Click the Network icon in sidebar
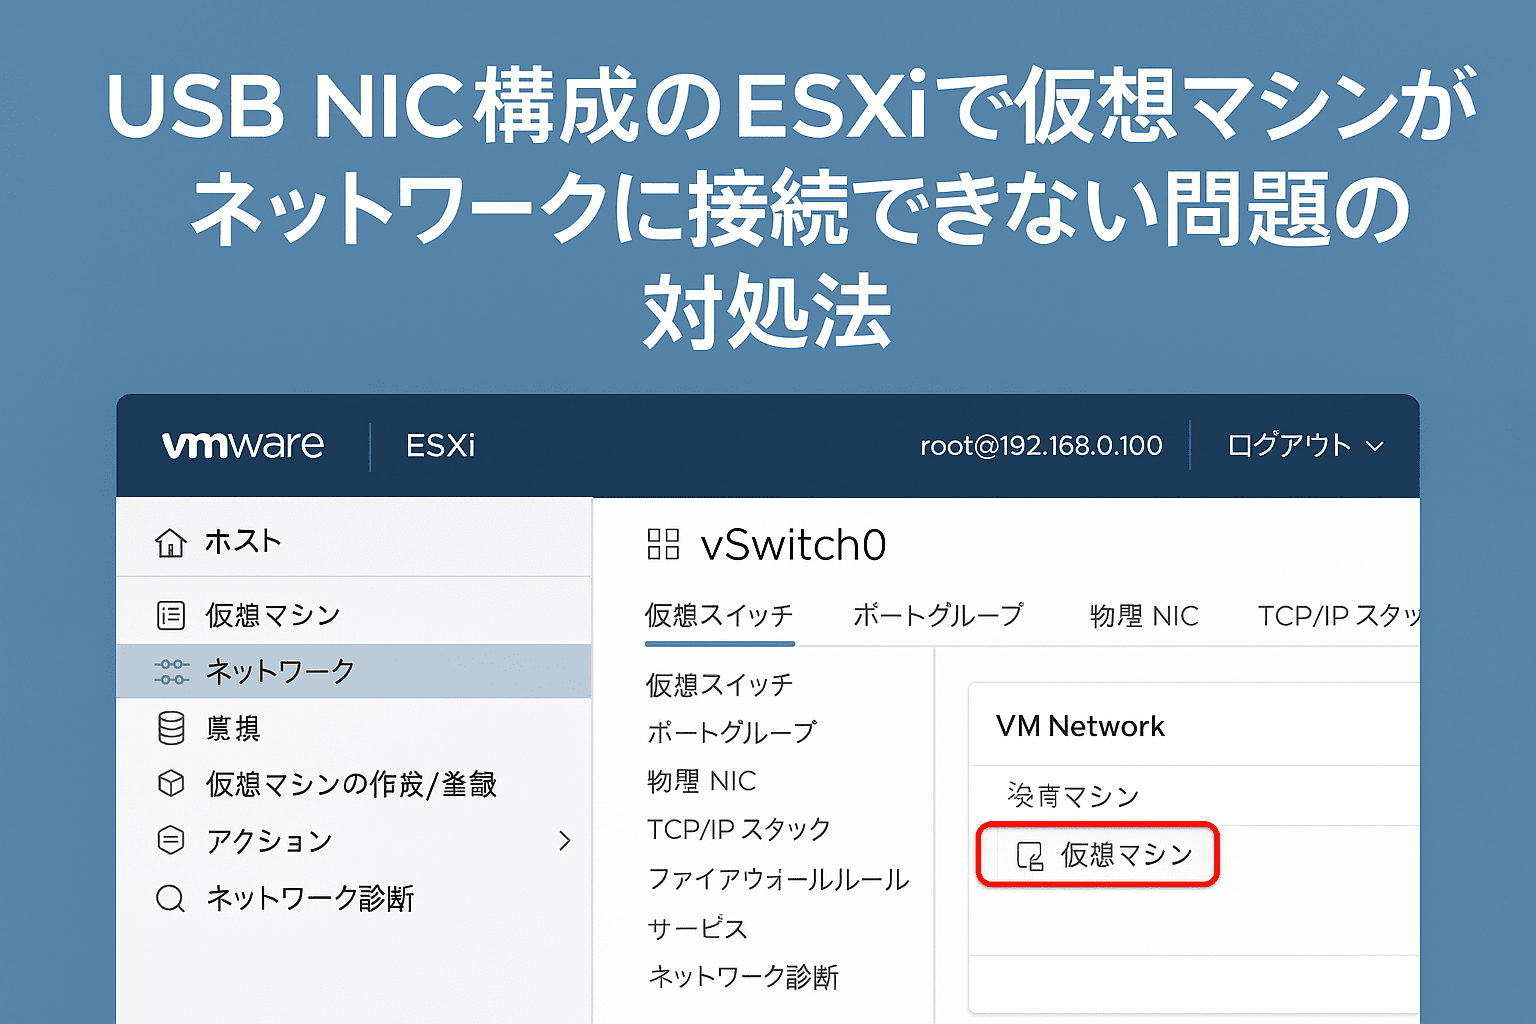Viewport: 1536px width, 1024px height. click(171, 671)
